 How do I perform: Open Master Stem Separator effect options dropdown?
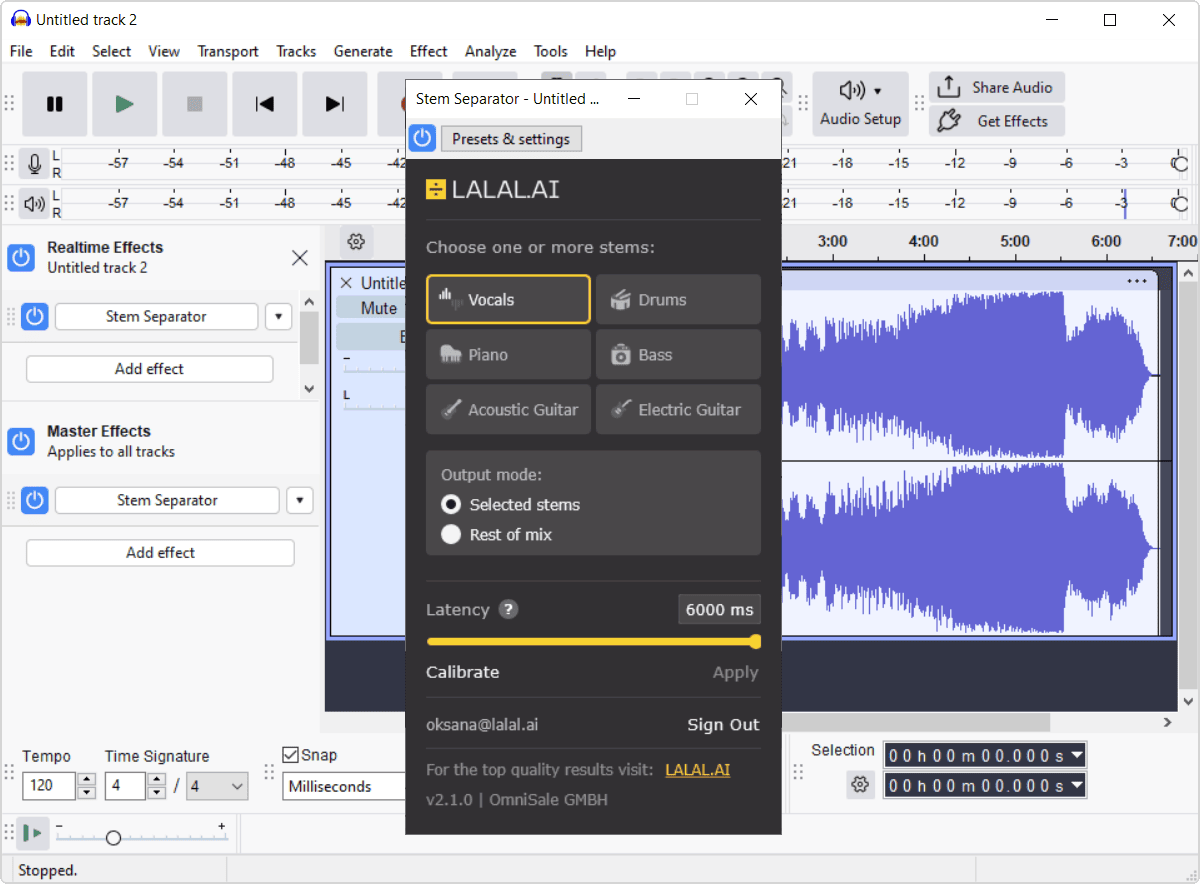tap(300, 500)
